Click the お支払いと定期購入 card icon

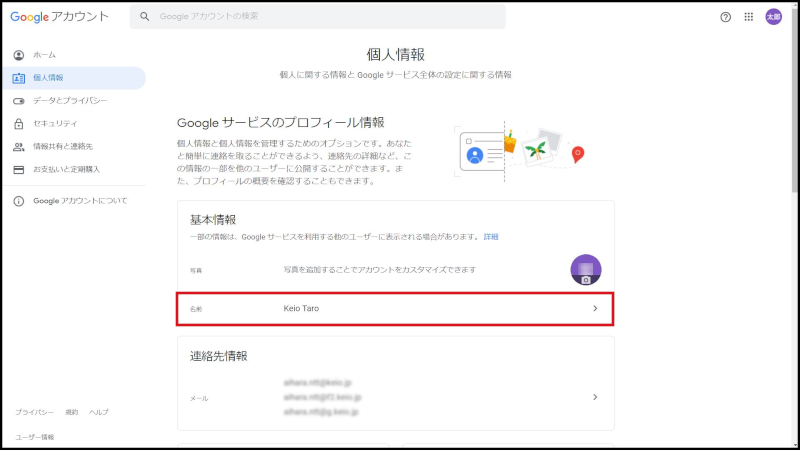19,170
